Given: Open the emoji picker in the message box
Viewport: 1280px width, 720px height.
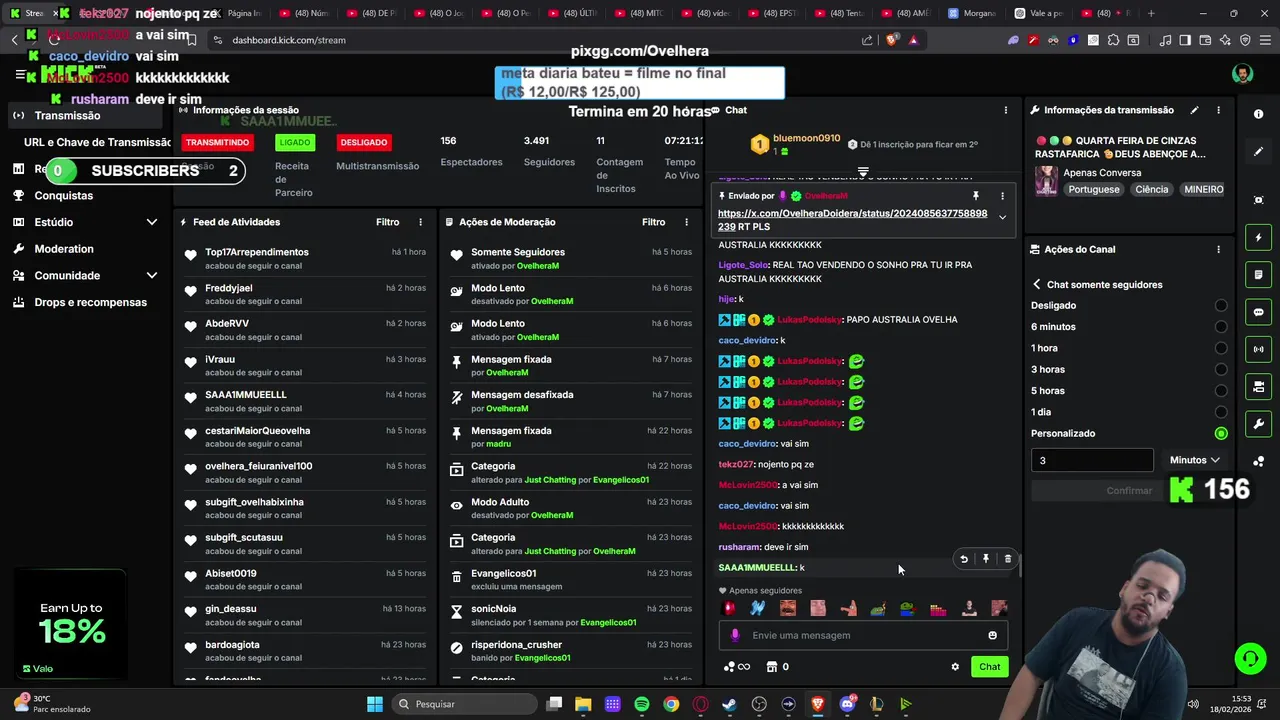Looking at the screenshot, I should click(x=992, y=635).
